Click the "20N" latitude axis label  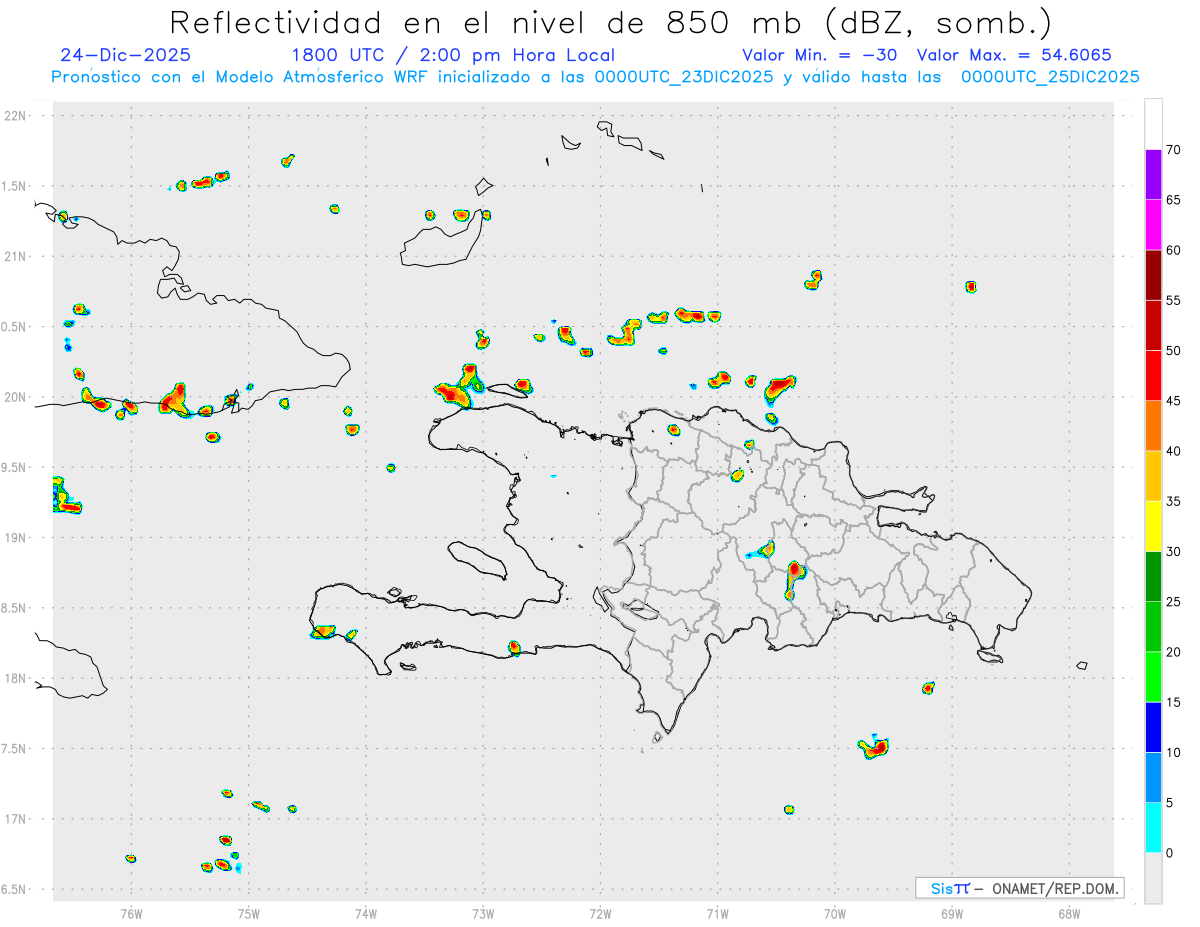click(15, 397)
